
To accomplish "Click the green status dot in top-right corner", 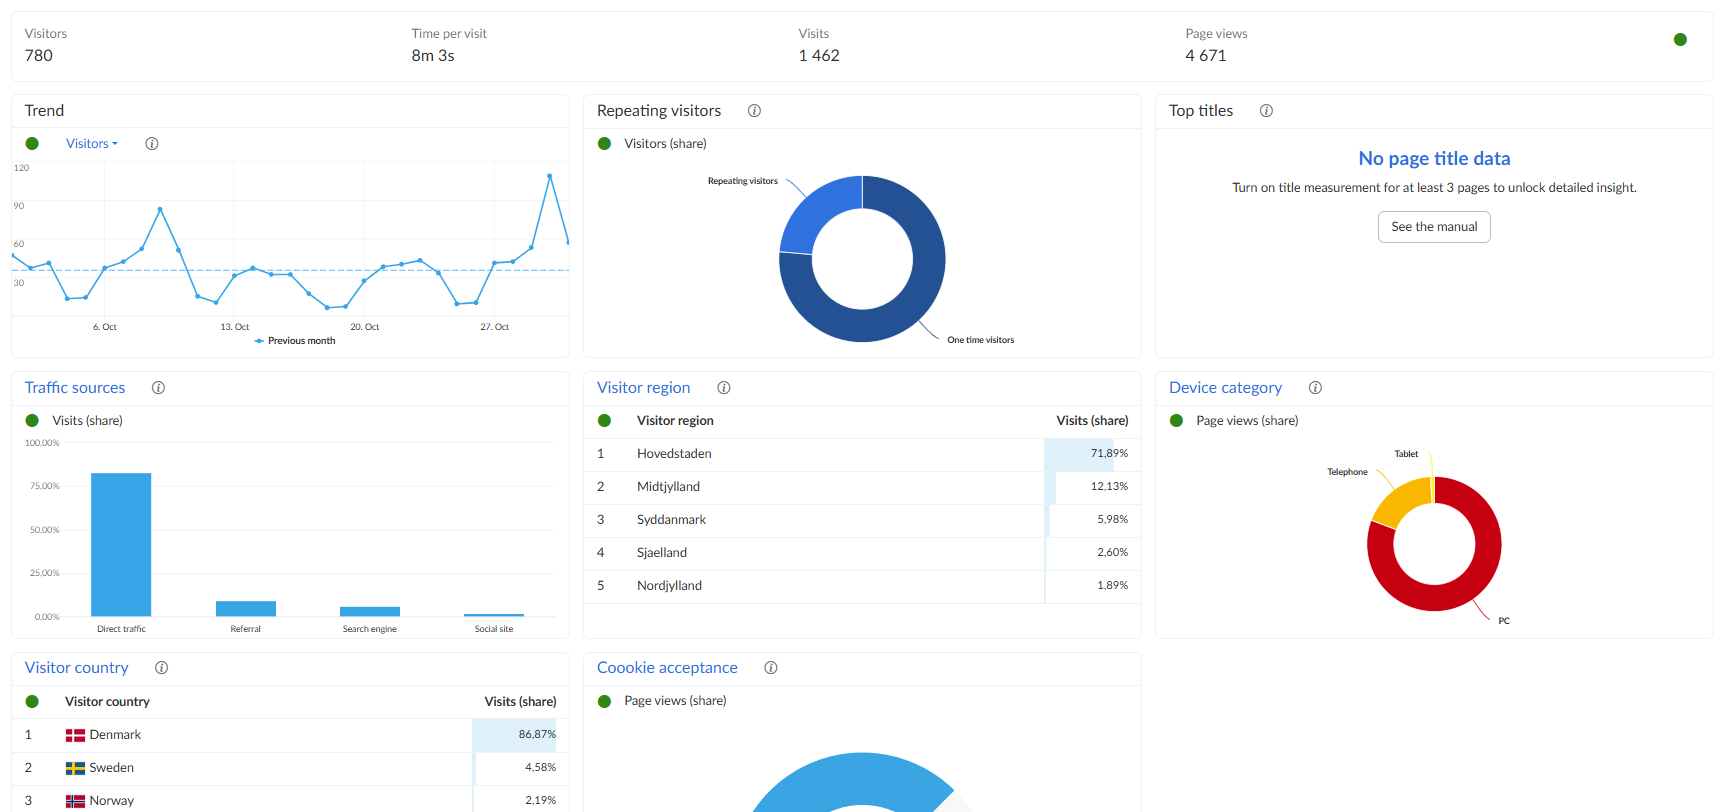I will point(1680,40).
